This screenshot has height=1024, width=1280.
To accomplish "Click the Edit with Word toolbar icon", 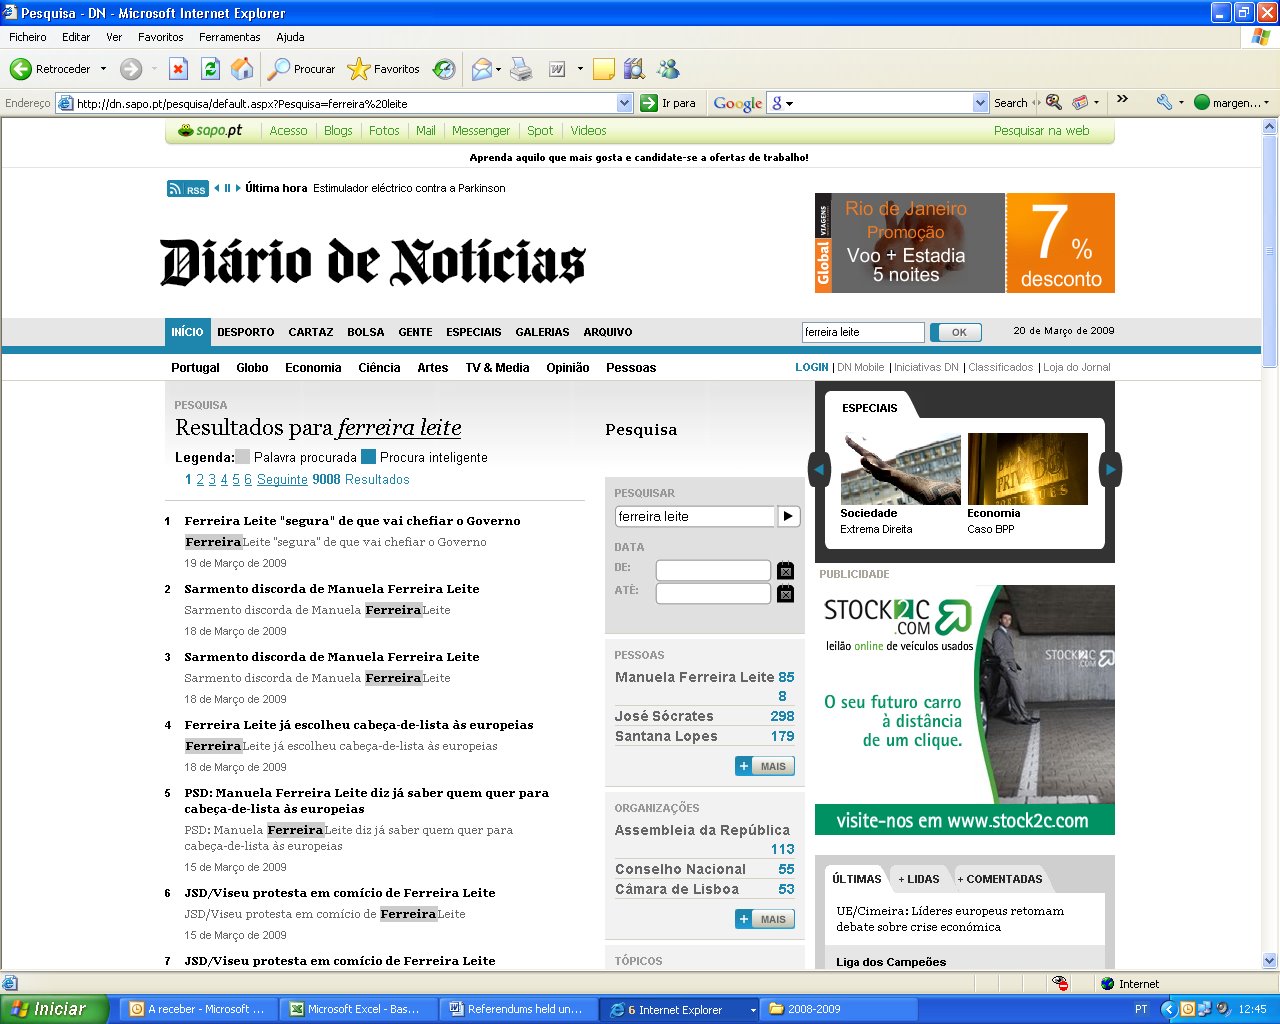I will 557,69.
